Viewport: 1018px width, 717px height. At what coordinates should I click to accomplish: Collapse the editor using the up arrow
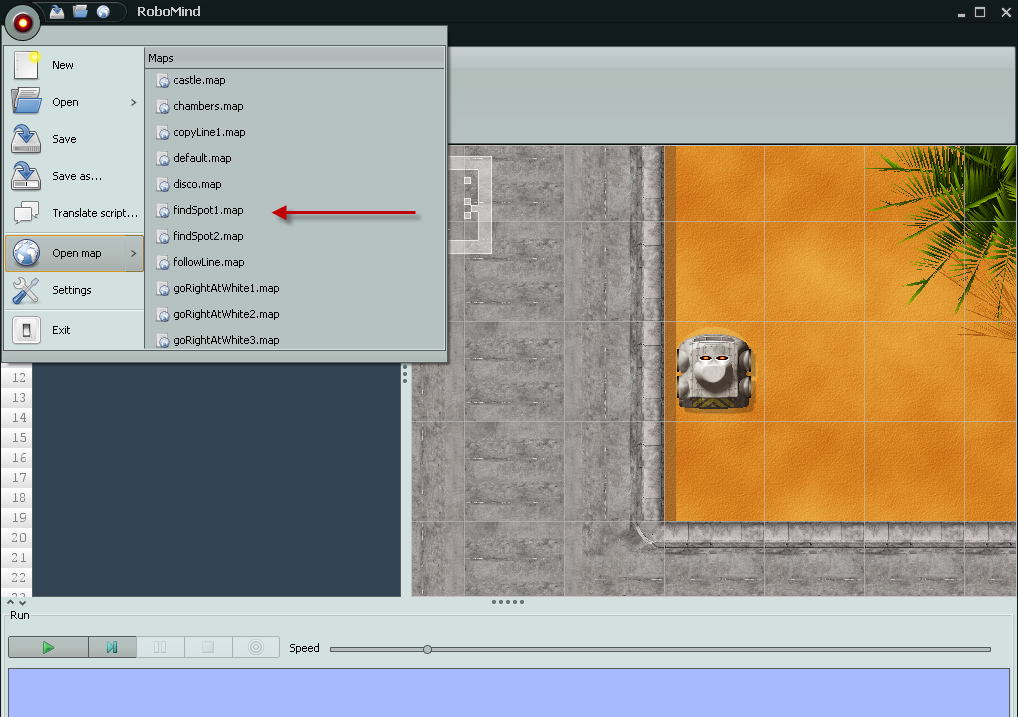10,602
